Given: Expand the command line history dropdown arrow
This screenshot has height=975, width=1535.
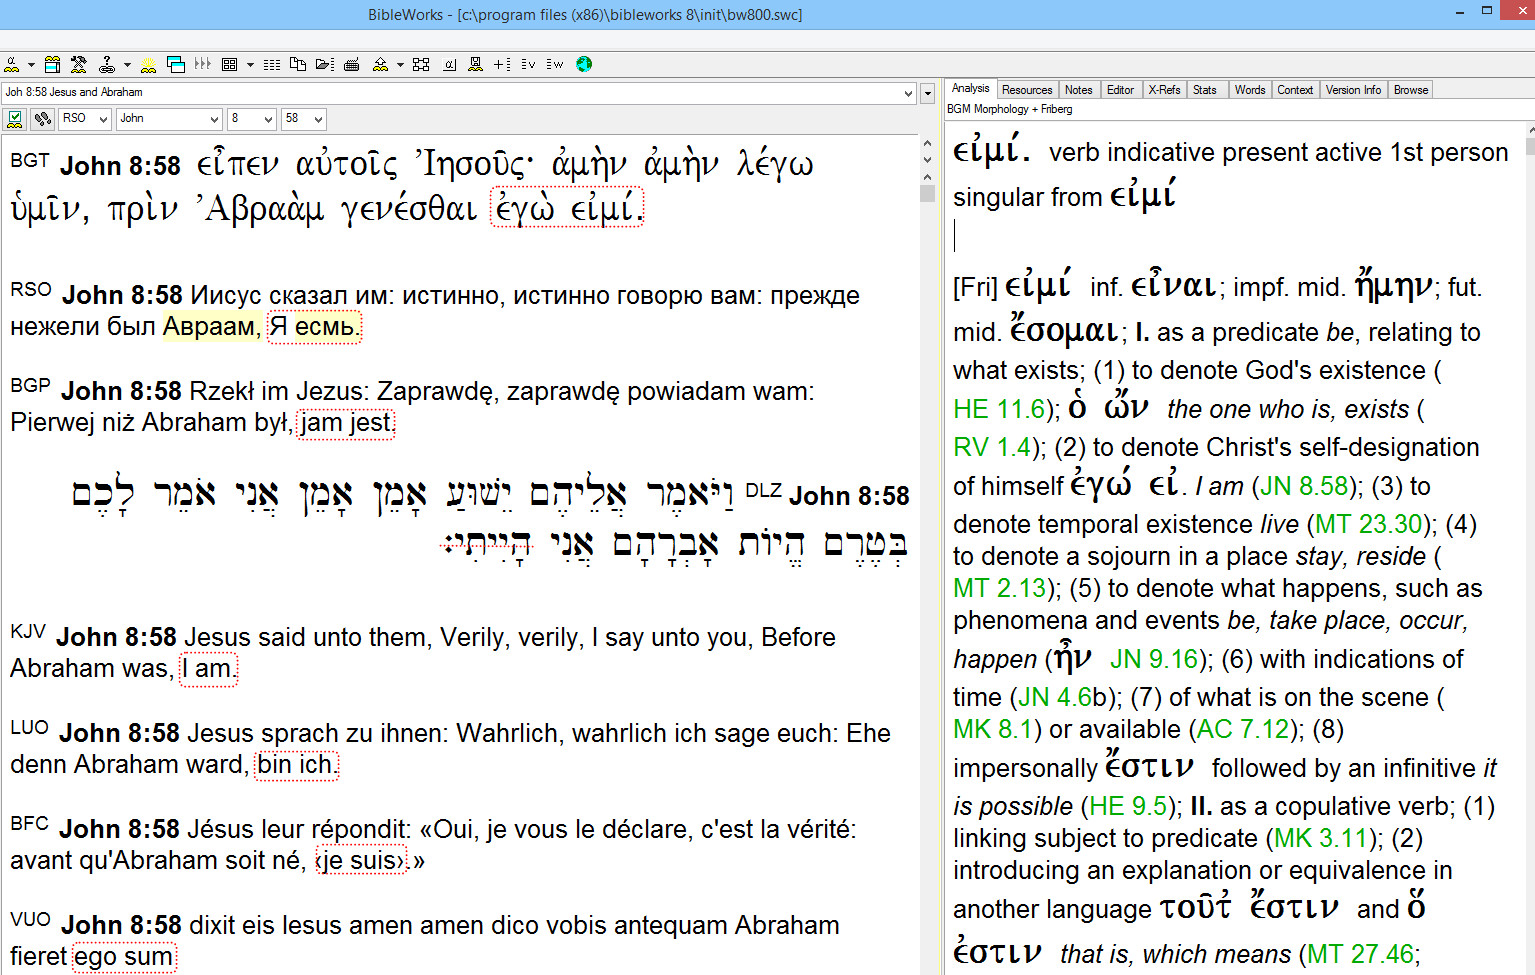Looking at the screenshot, I should click(x=908, y=93).
